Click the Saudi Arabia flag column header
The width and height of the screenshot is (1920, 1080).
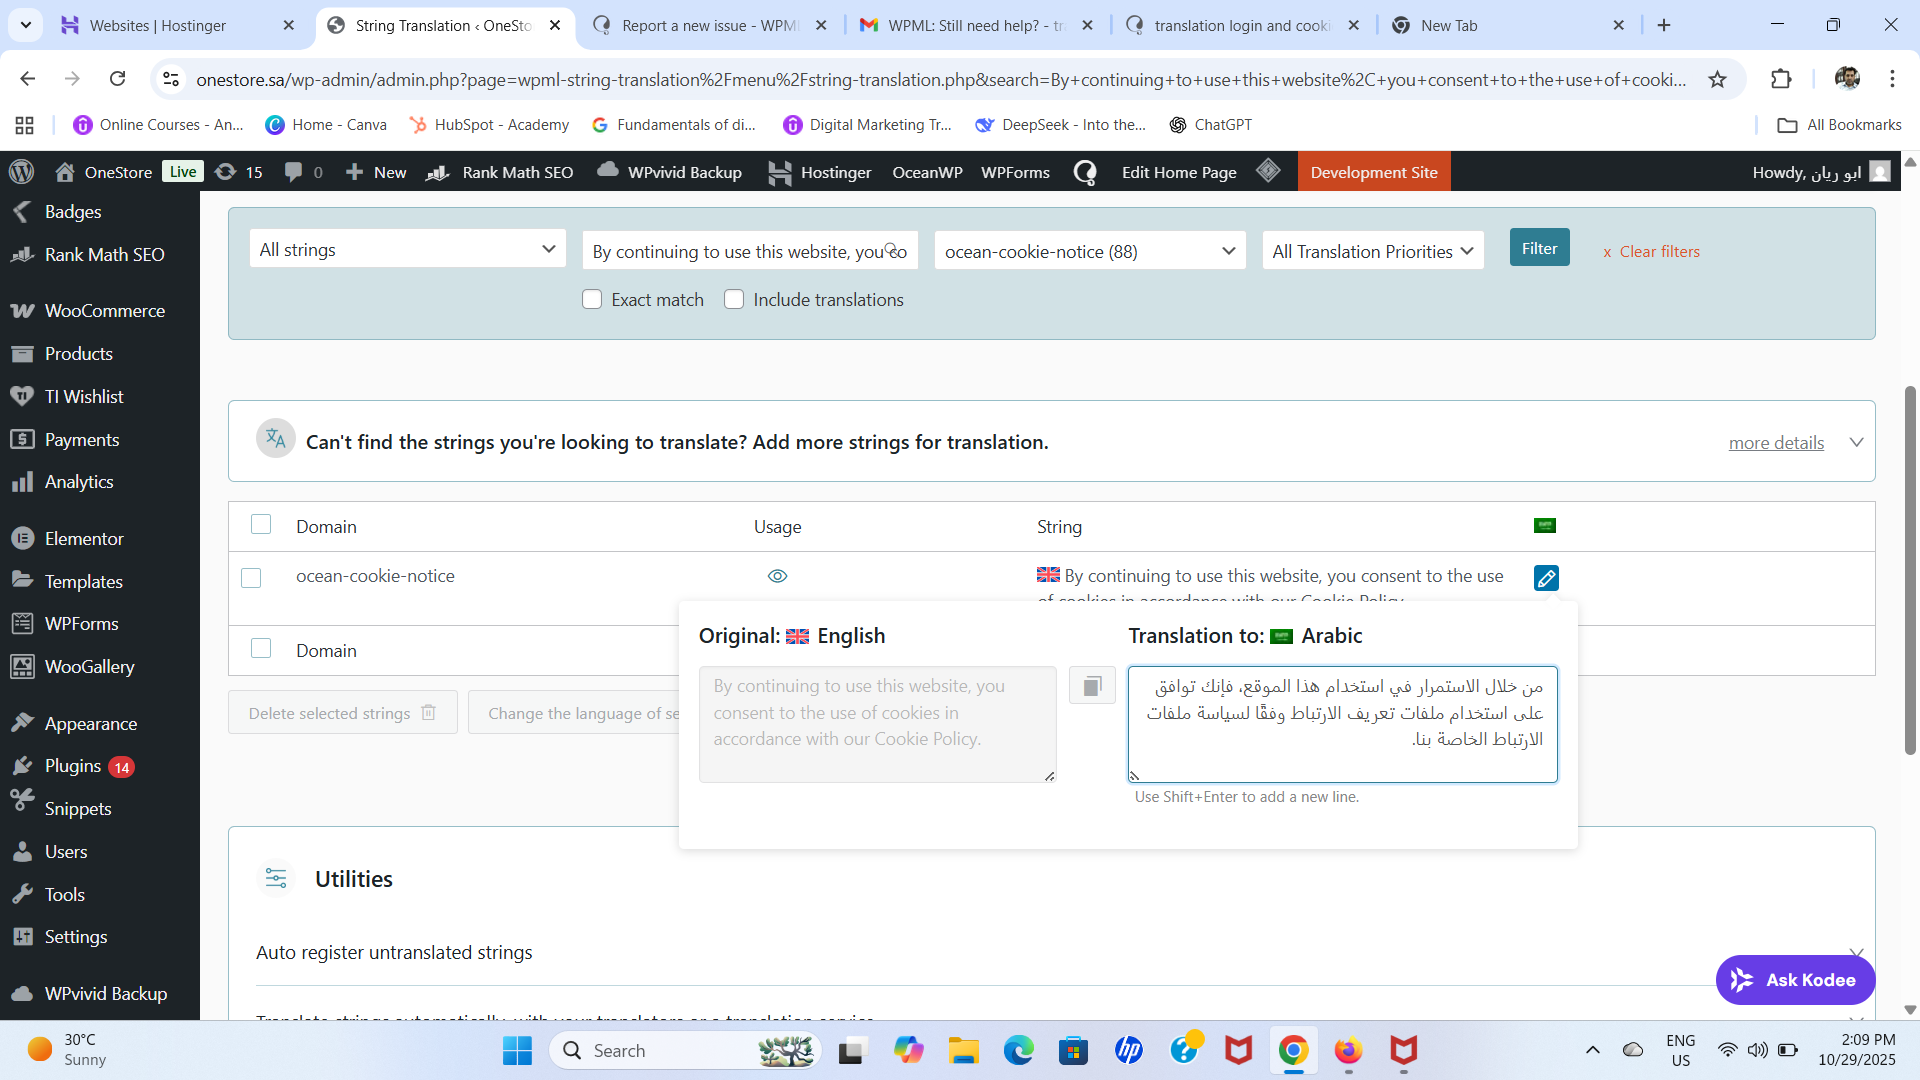click(1545, 526)
